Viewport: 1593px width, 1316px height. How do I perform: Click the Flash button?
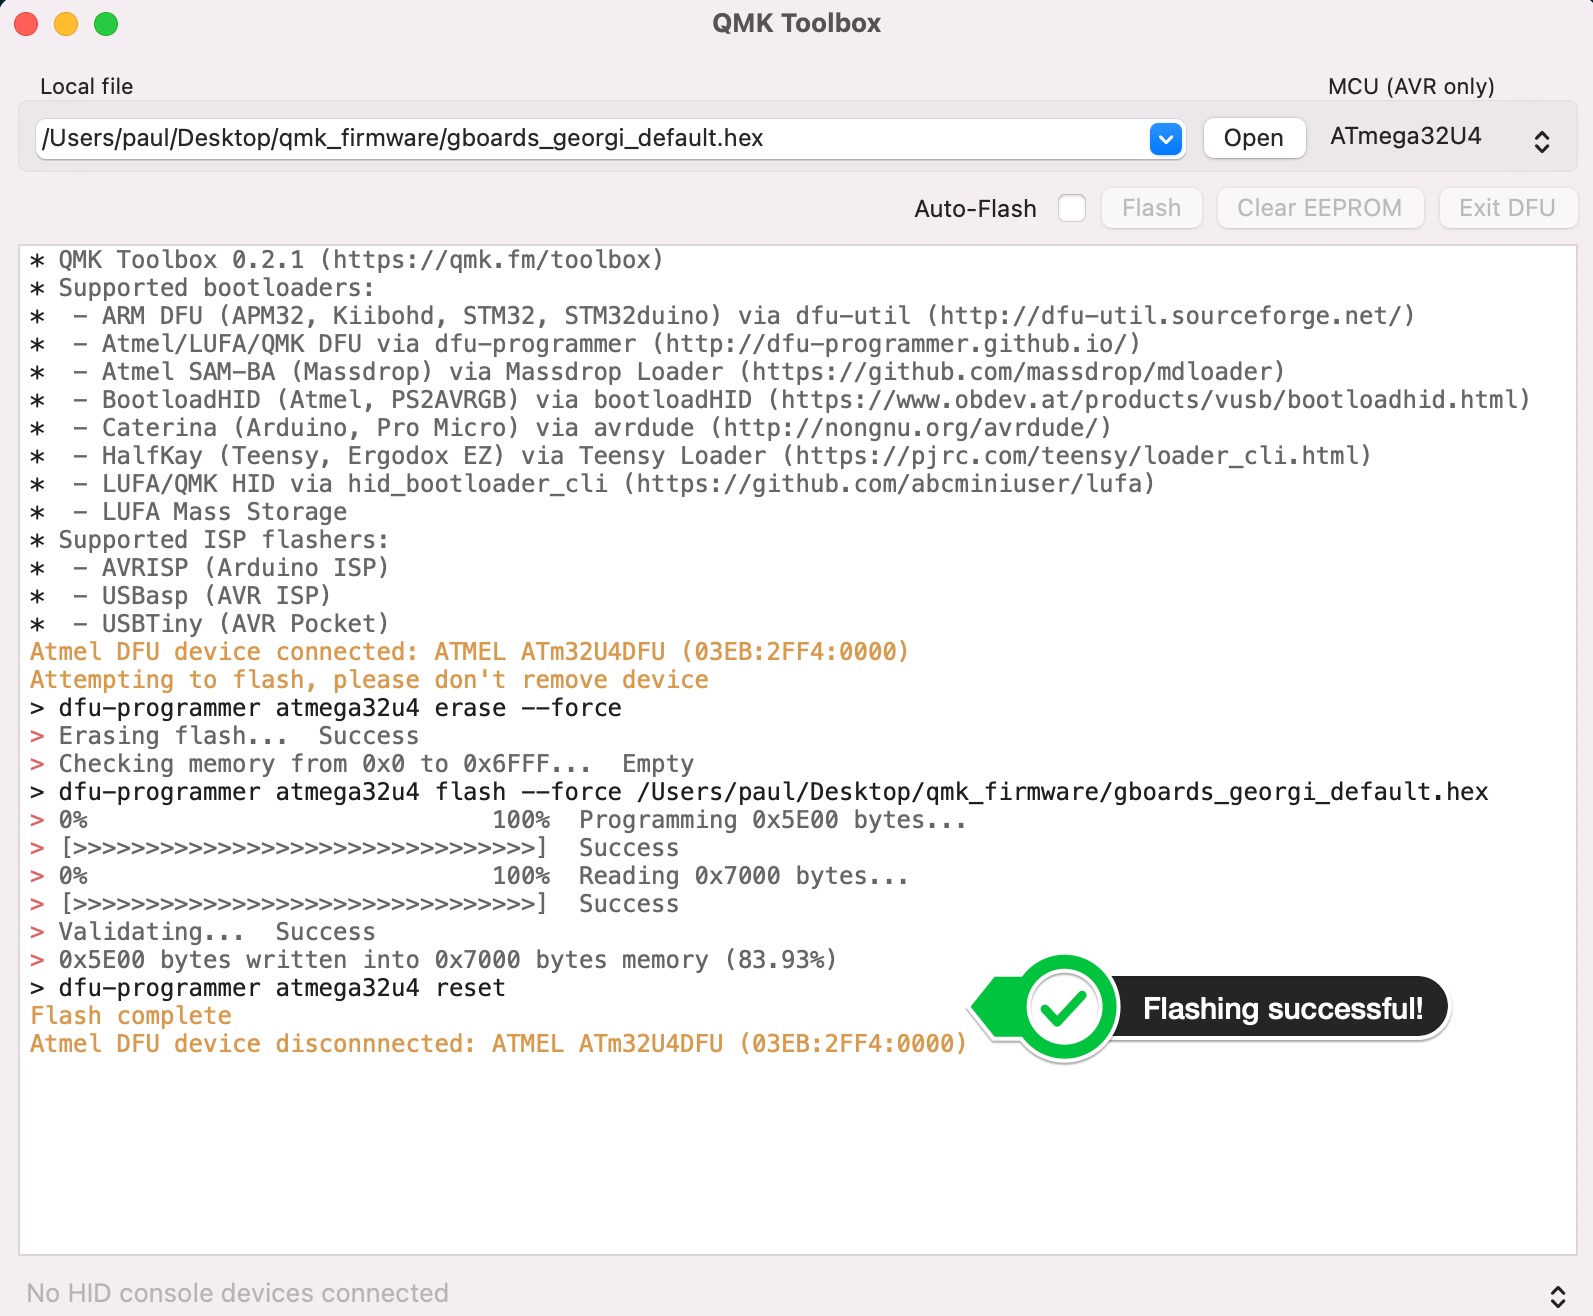(x=1151, y=208)
